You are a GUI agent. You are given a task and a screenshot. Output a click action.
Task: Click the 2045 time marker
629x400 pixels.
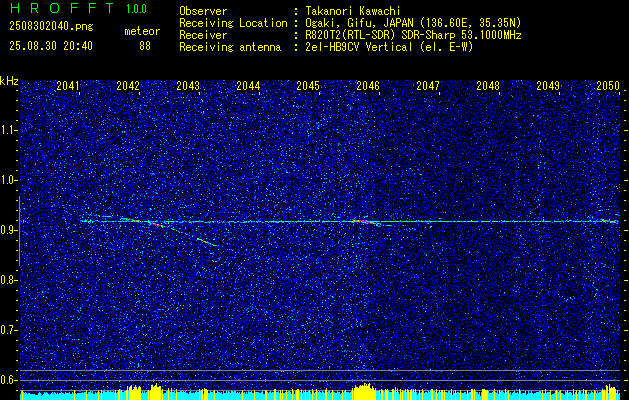pos(308,86)
